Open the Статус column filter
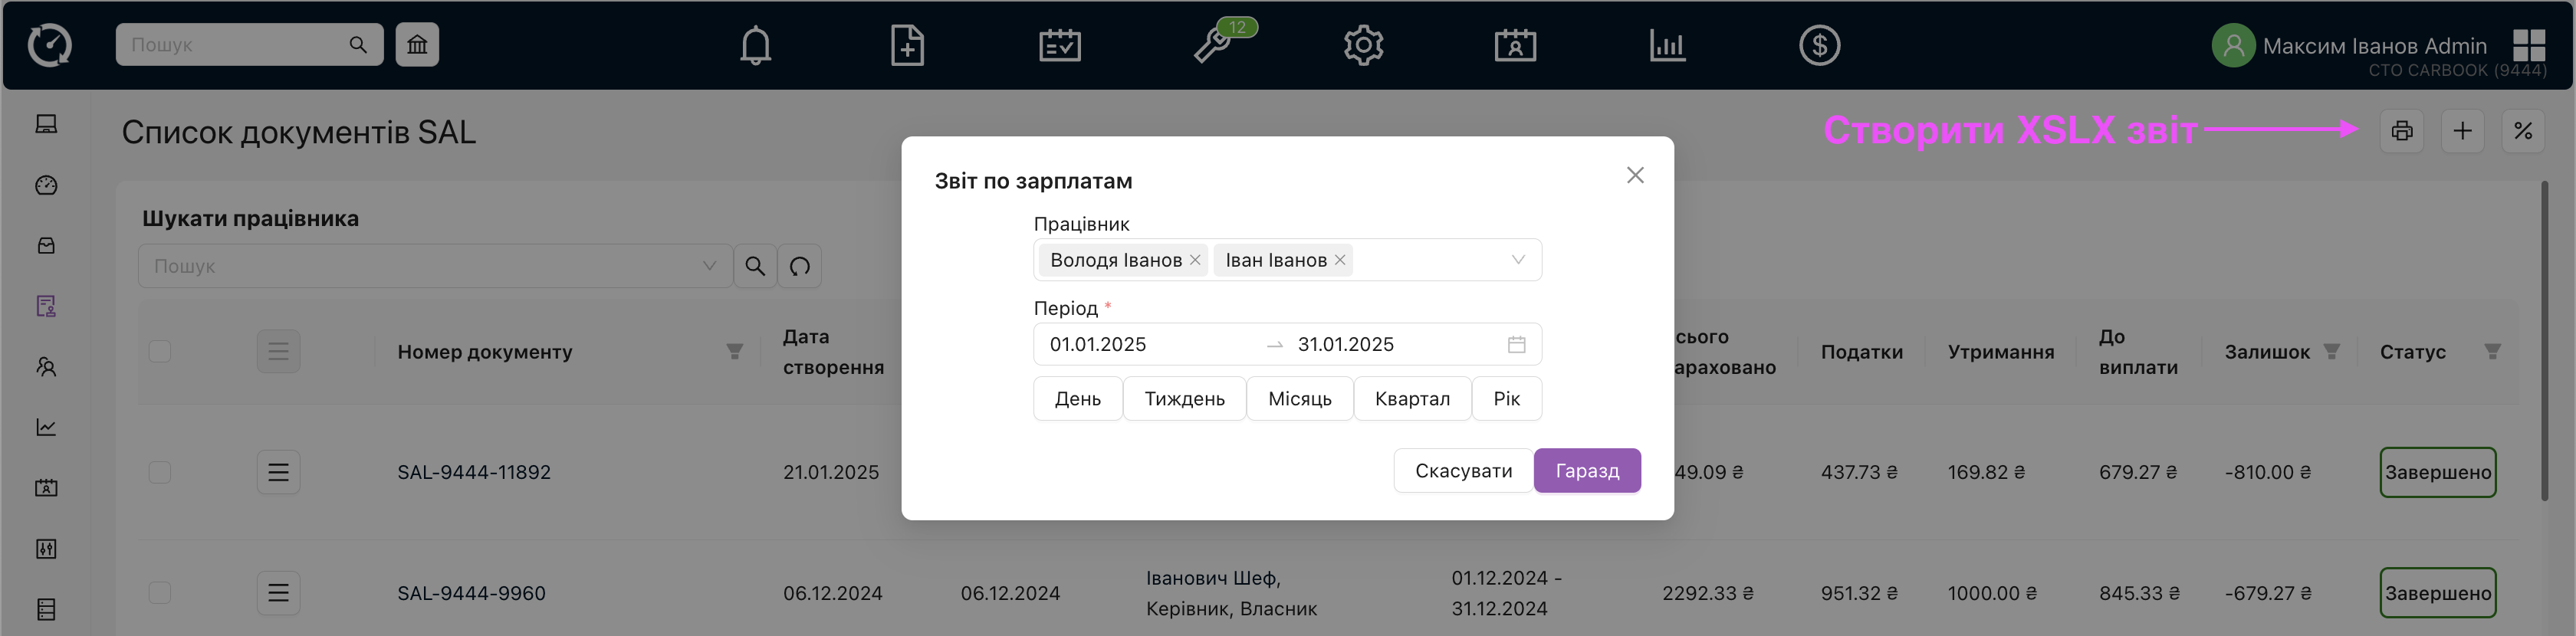The image size is (2576, 636). click(2492, 352)
